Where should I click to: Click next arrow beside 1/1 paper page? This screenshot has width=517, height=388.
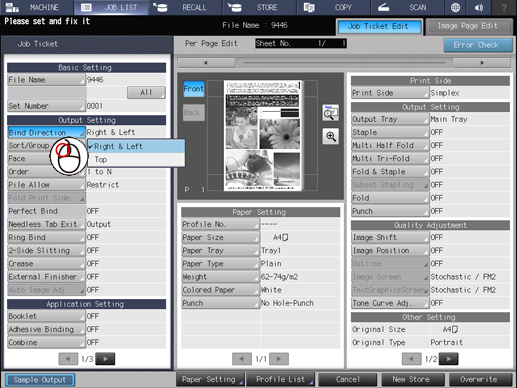[x=279, y=359]
